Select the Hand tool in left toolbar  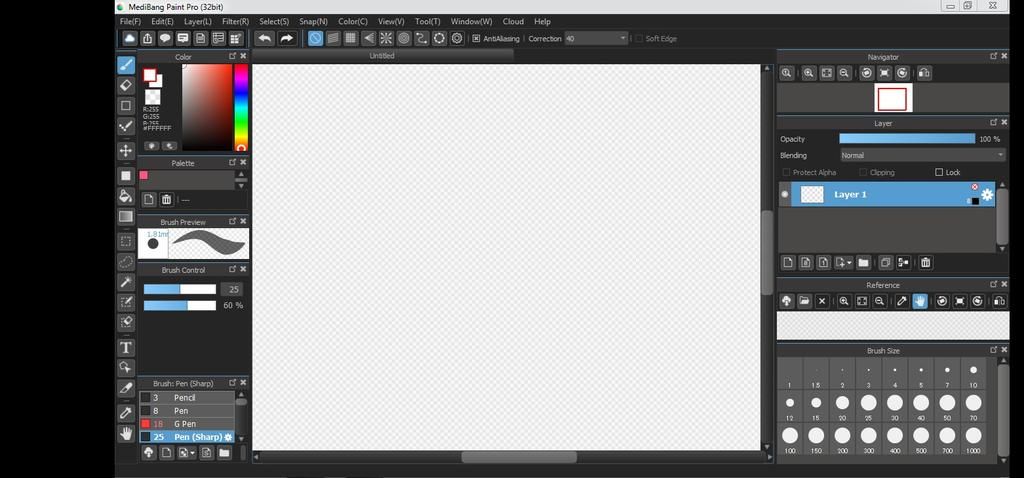point(126,434)
